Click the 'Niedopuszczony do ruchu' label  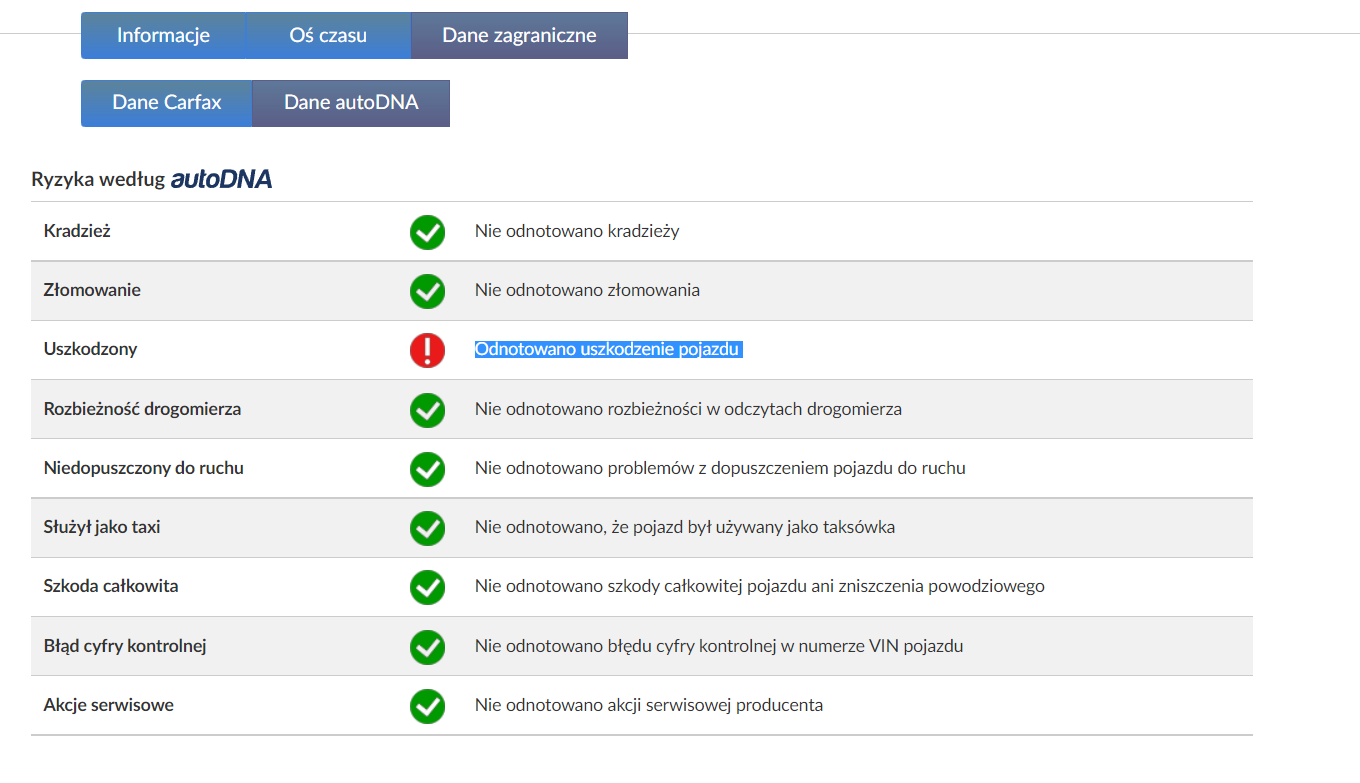point(143,467)
